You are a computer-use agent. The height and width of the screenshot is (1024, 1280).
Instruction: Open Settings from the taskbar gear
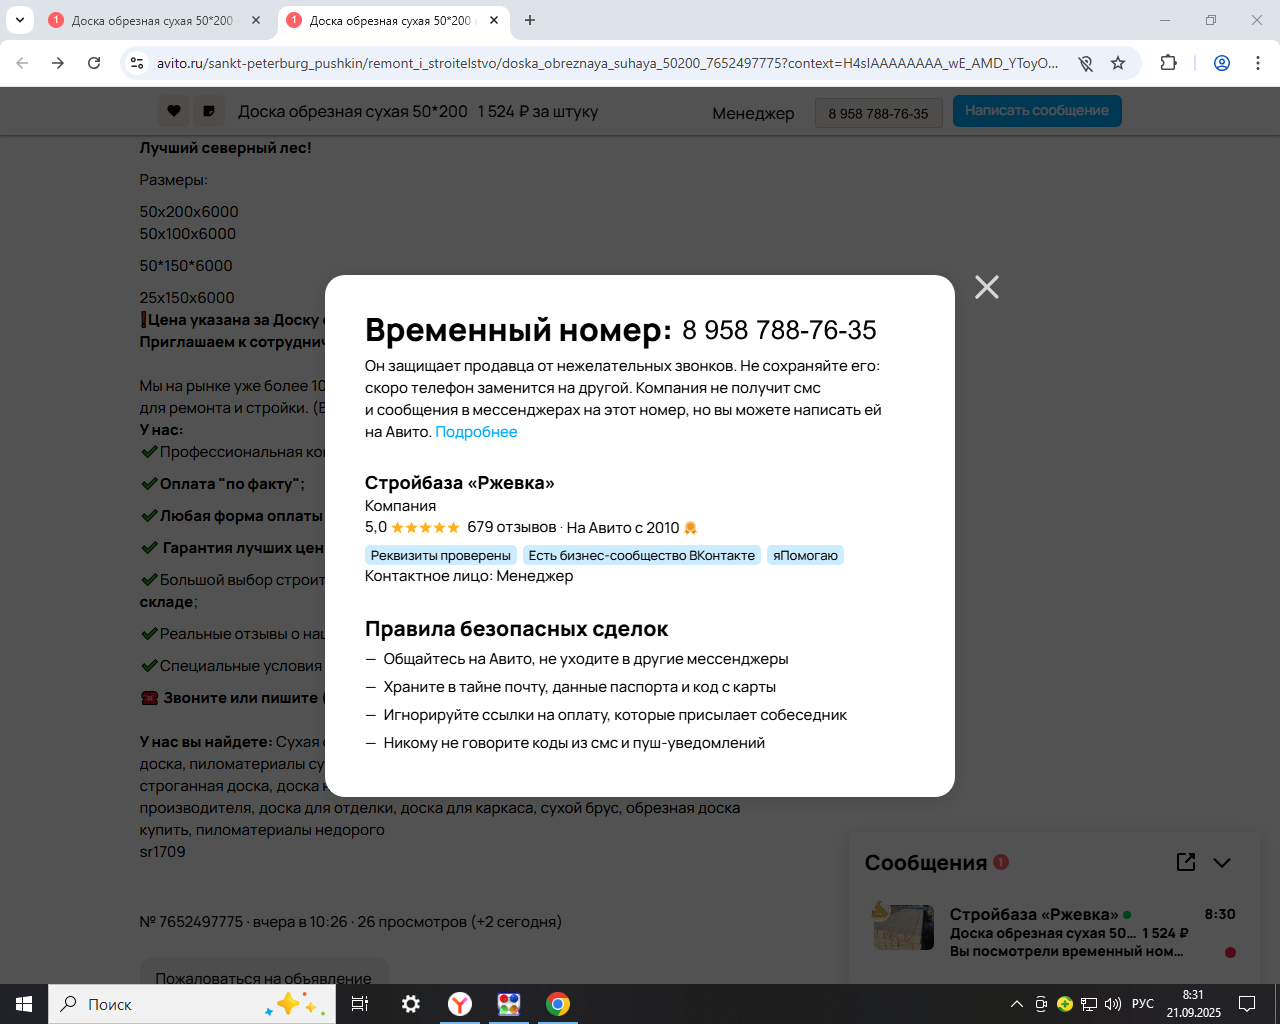(x=411, y=1004)
